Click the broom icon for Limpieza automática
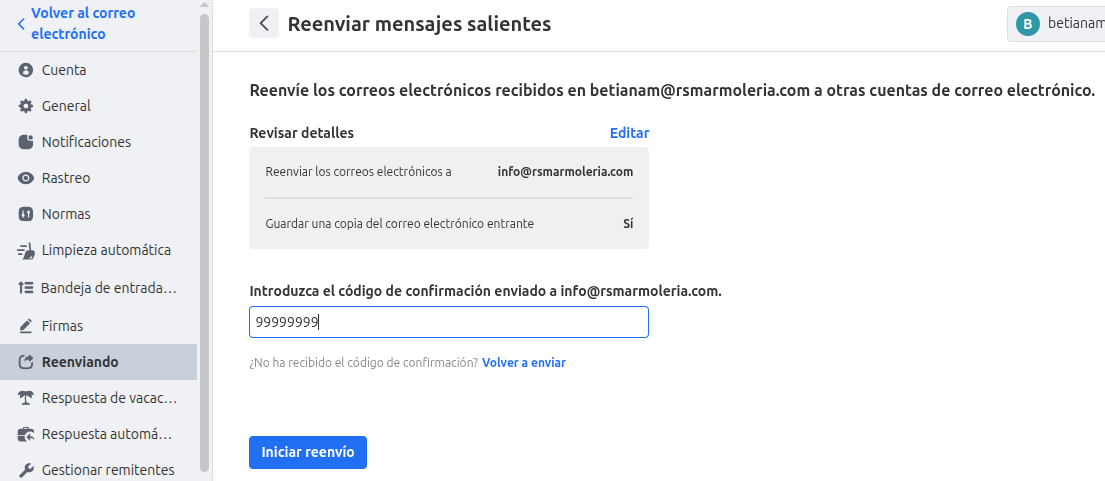Viewport: 1105px width, 481px height. click(x=27, y=250)
